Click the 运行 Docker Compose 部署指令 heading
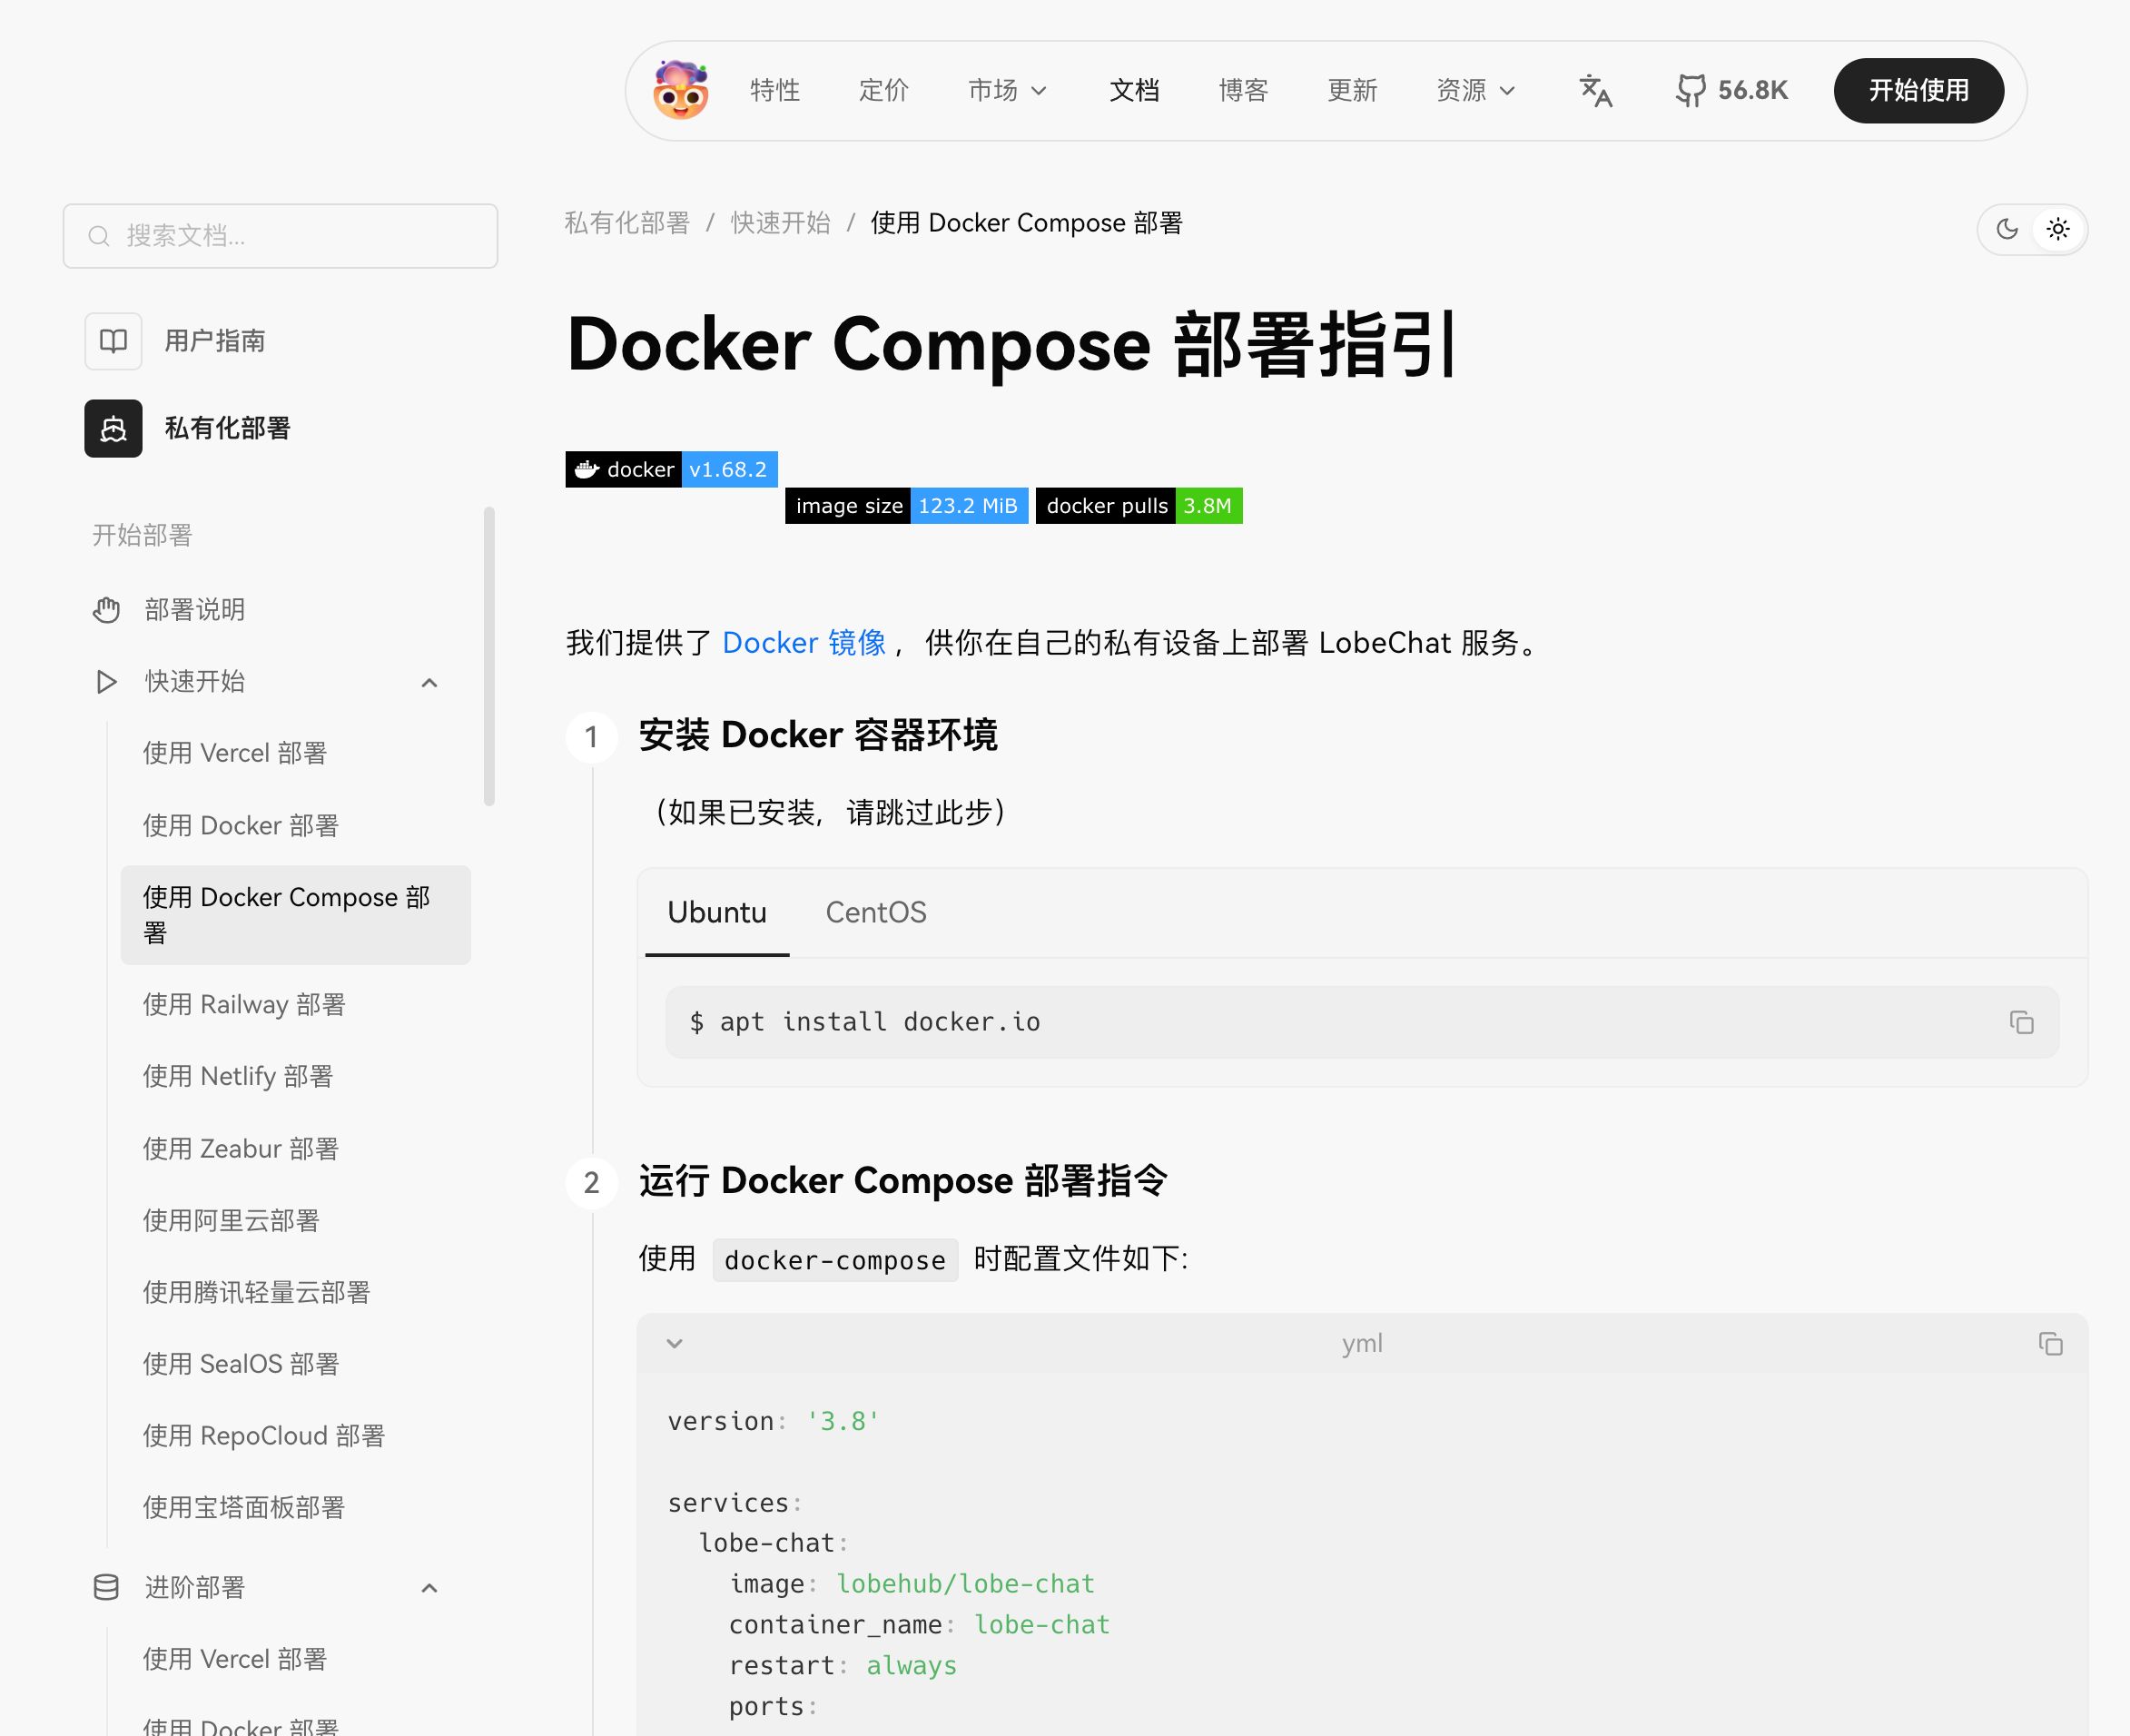 (903, 1181)
